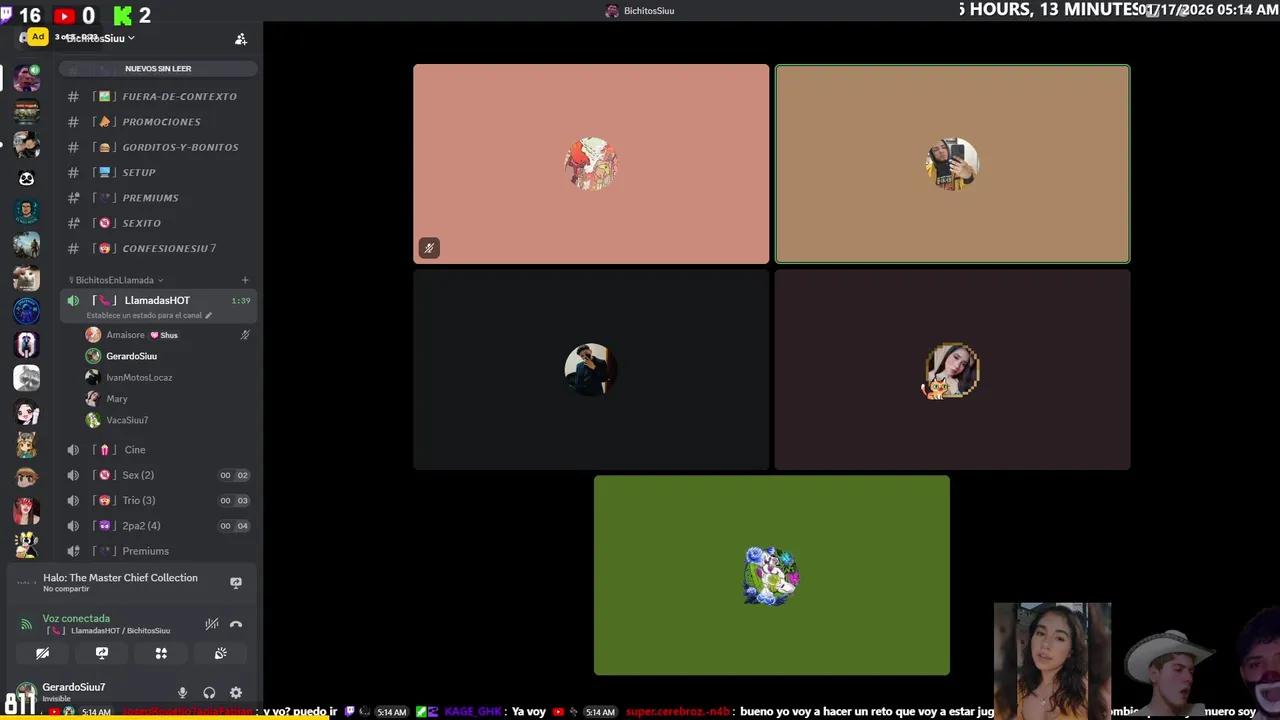Click the Kick logo in the counter overlay
Screen dimensions: 1280x720
tap(122, 15)
